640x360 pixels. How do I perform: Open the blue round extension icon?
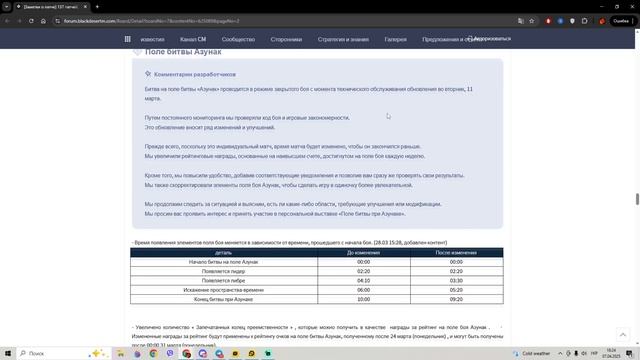(560, 21)
